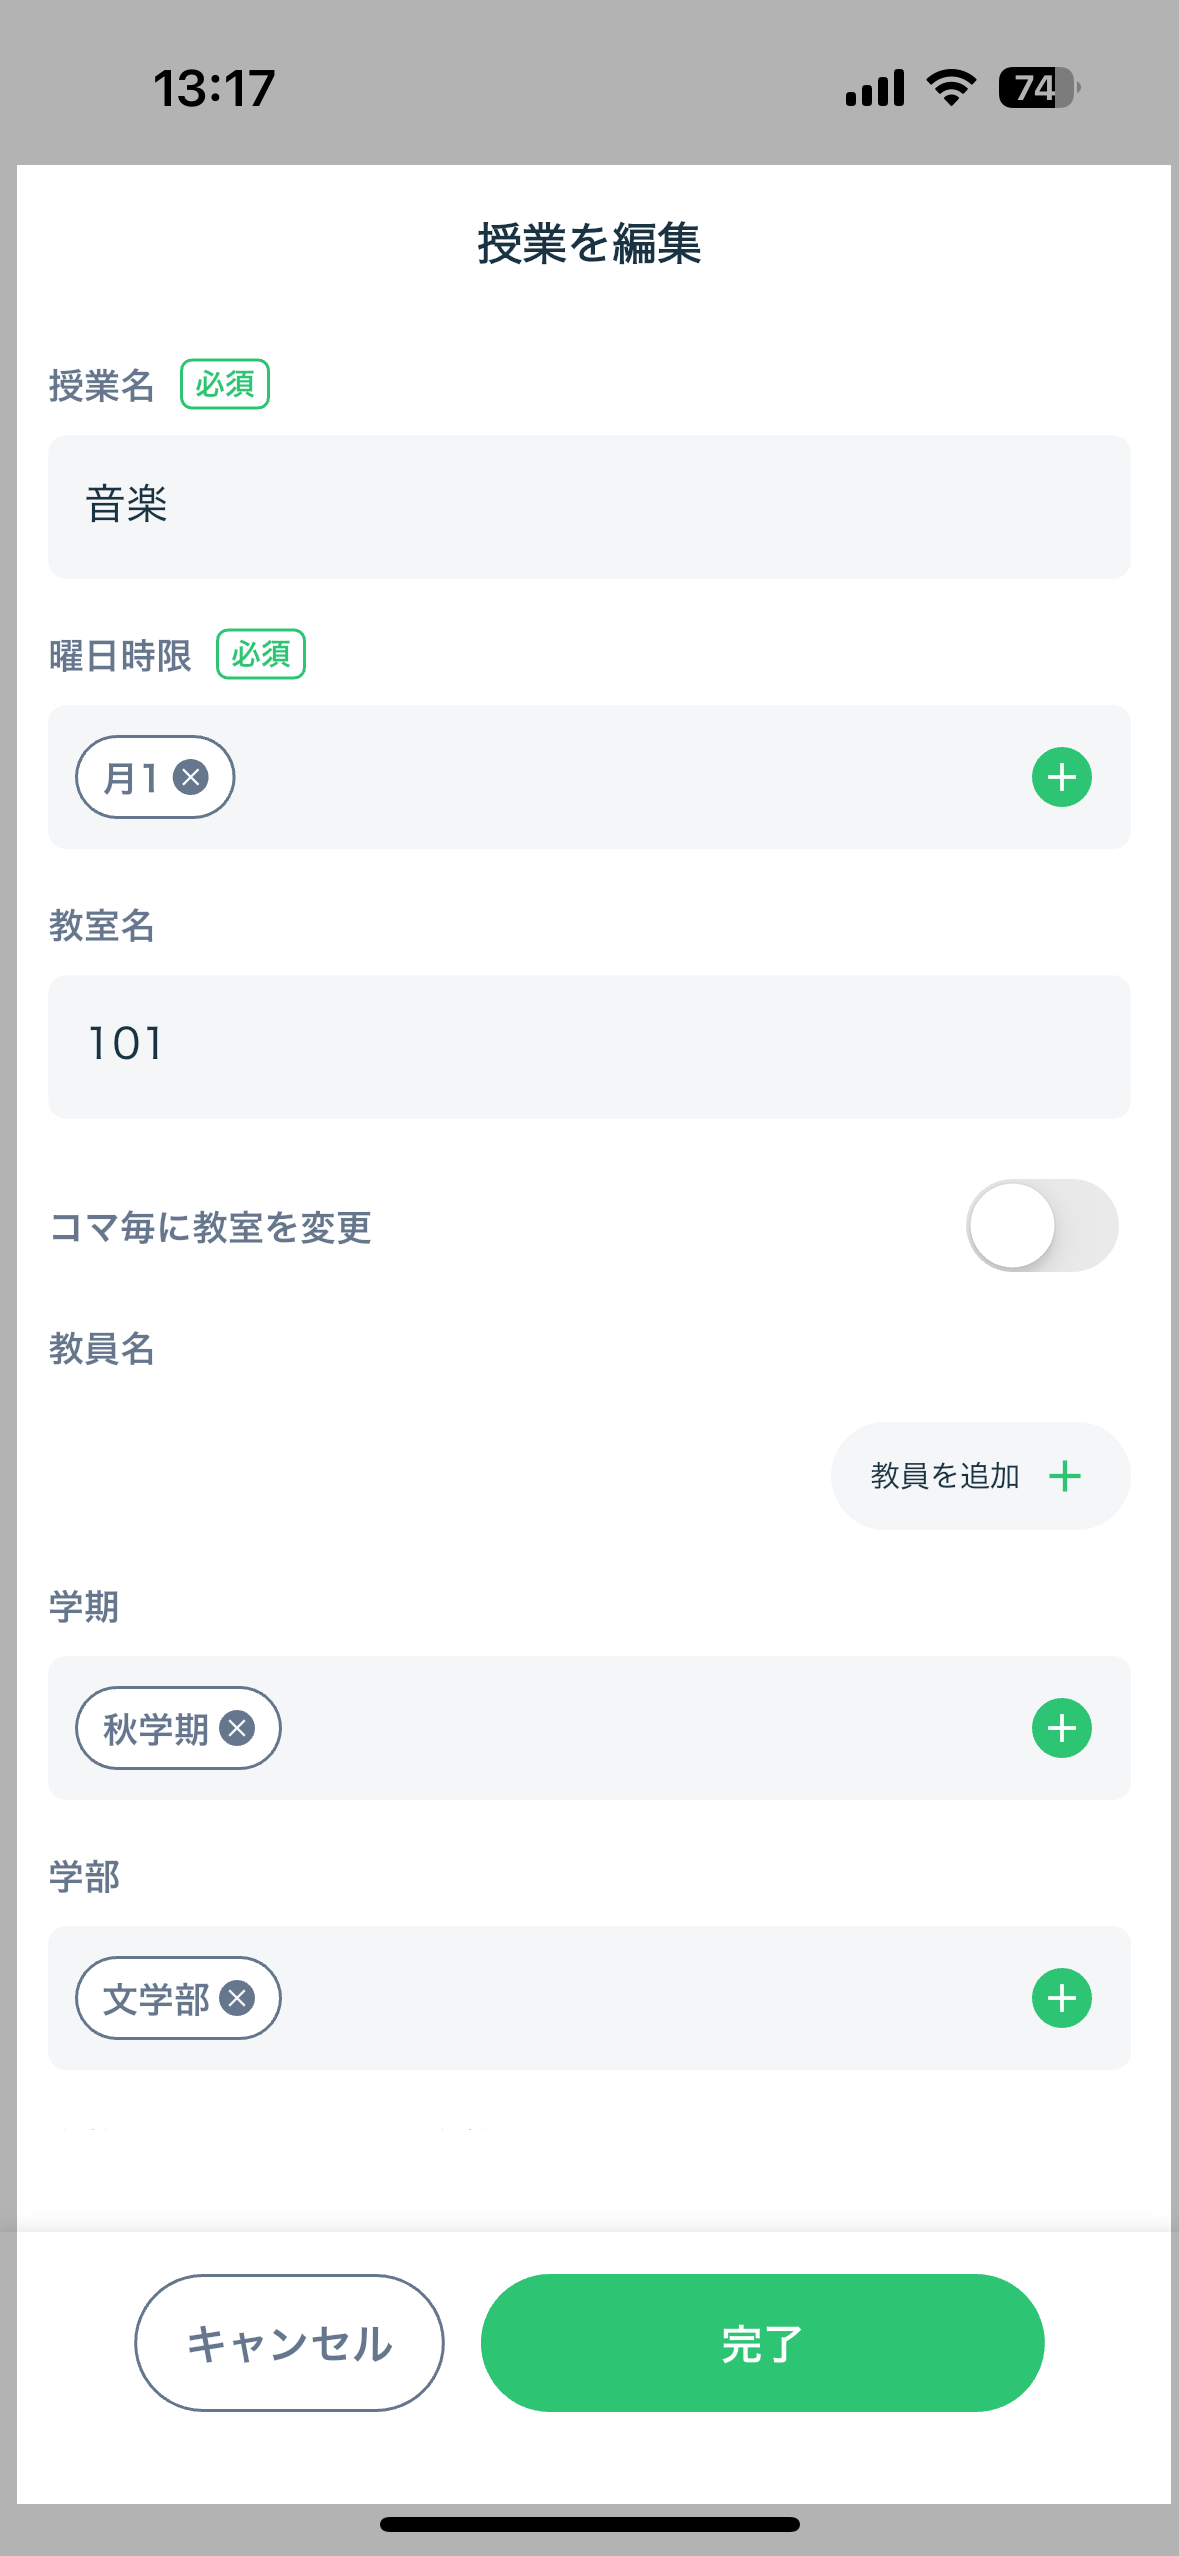
Task: Toggle コマ毎に教室を変更 switch
Action: pos(1042,1225)
